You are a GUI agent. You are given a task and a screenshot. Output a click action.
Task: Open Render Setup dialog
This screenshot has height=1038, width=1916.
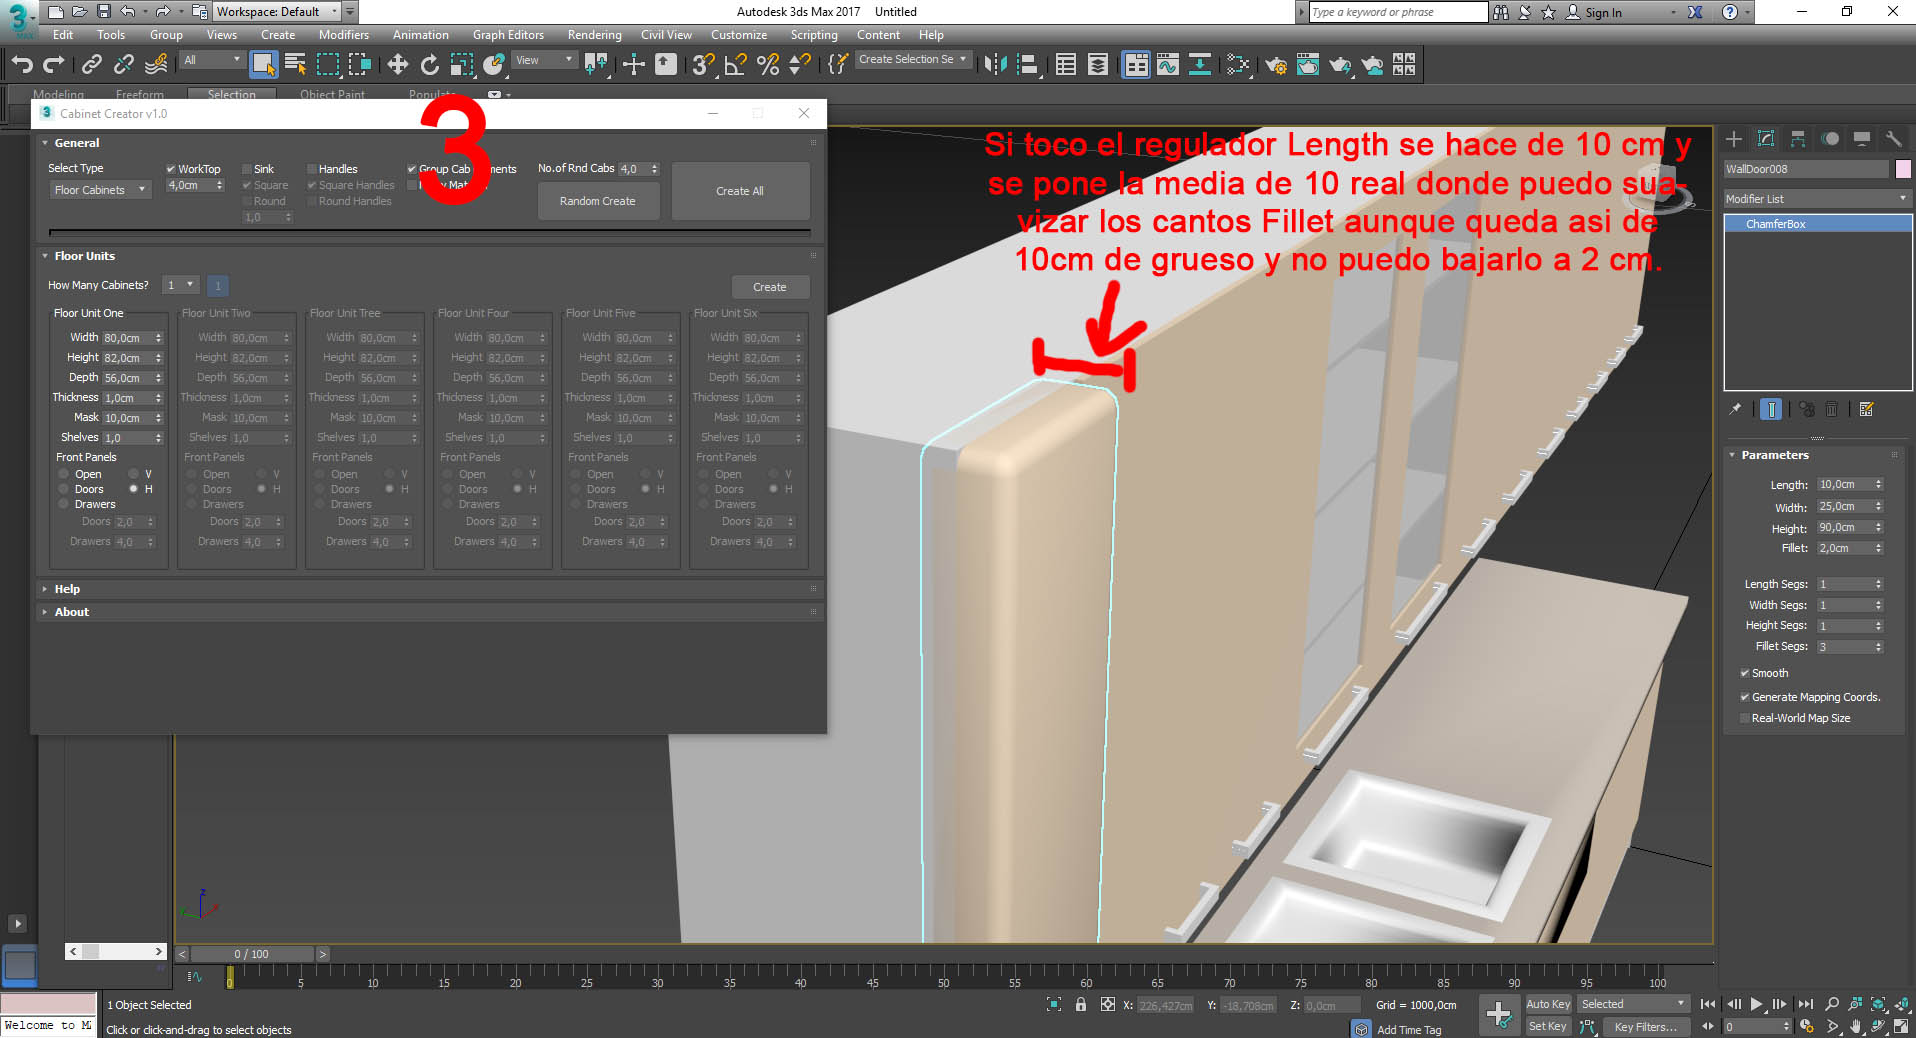[1276, 65]
